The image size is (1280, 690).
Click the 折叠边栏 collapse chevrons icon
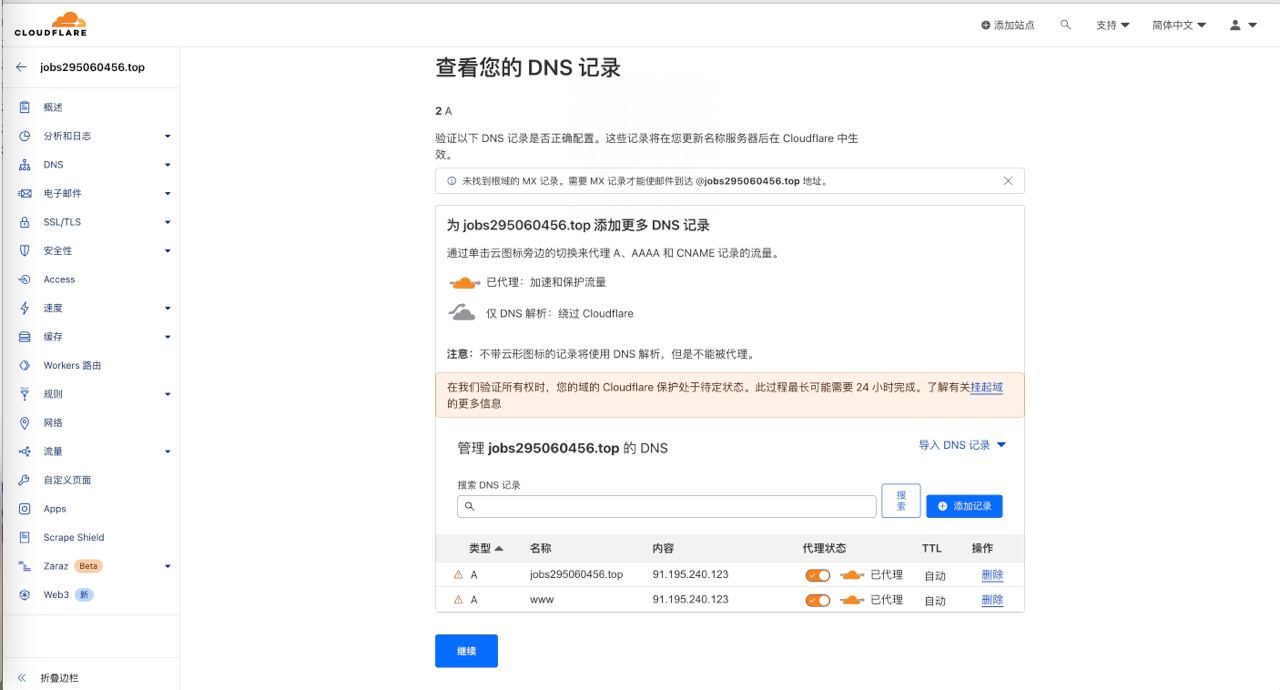pos(22,678)
